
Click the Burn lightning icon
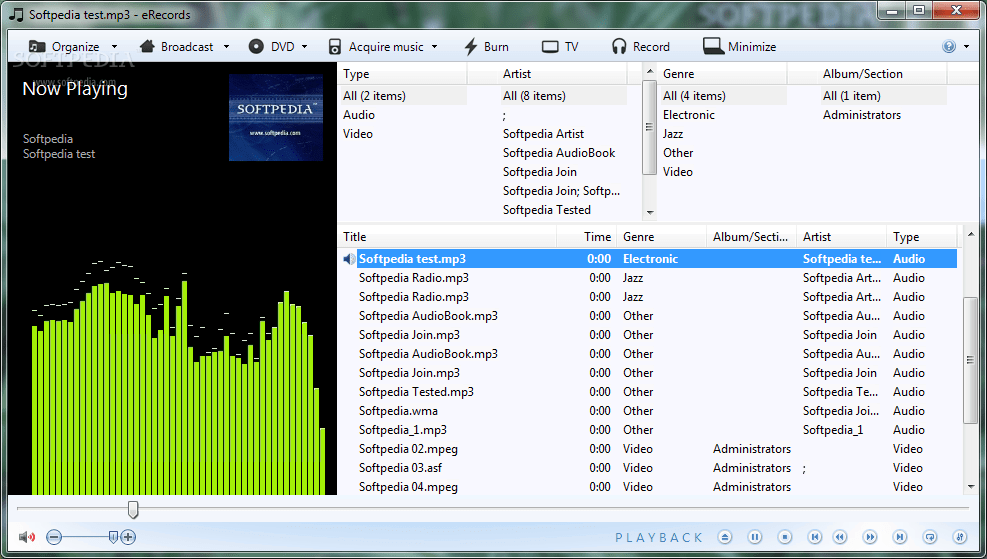click(471, 47)
